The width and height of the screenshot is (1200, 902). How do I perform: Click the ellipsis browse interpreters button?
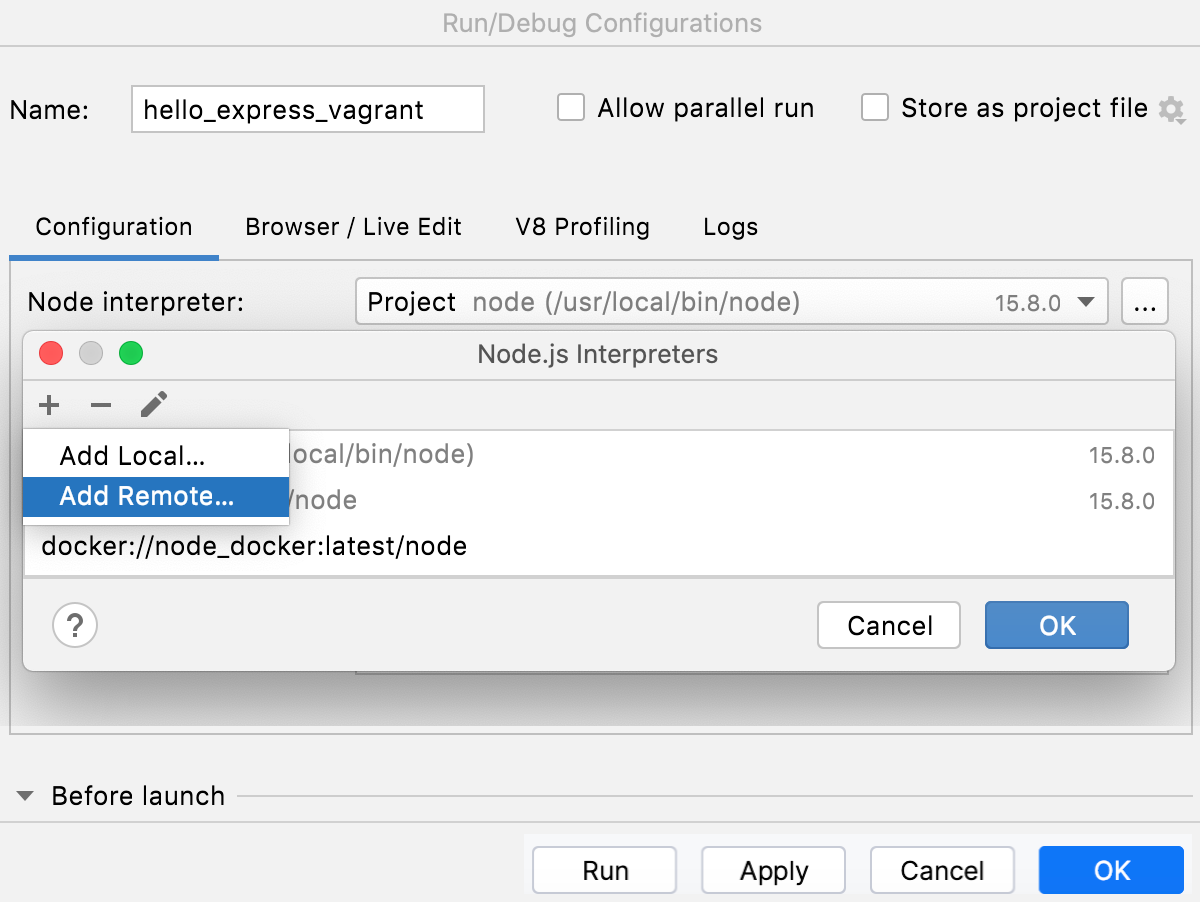pyautogui.click(x=1145, y=302)
